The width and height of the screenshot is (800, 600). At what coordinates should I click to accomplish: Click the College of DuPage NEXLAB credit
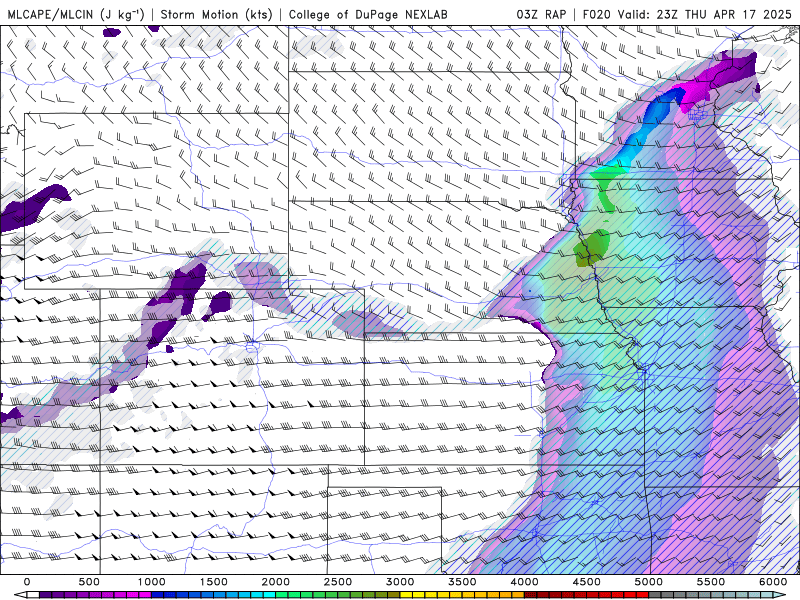click(x=368, y=14)
